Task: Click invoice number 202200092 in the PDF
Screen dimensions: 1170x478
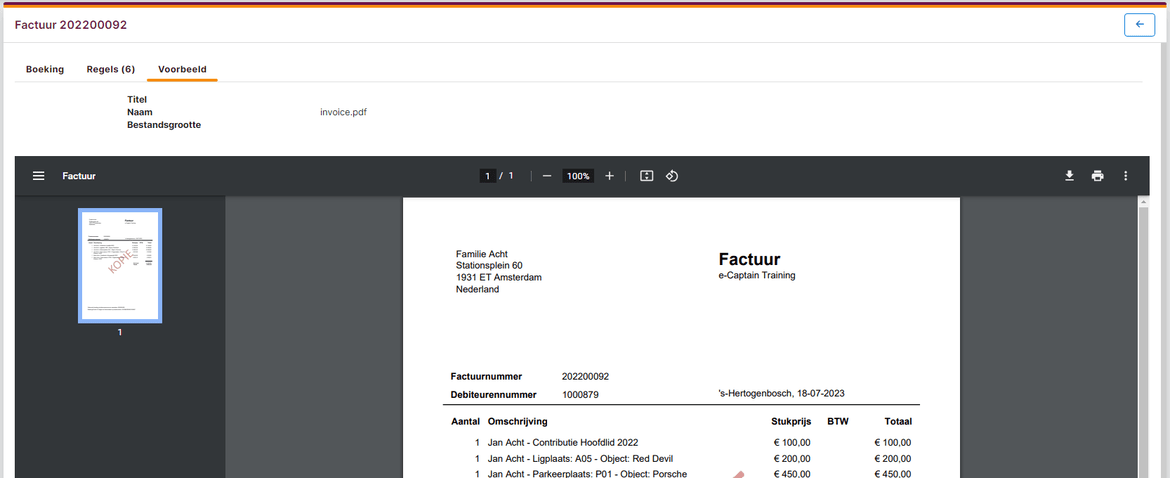Action: [586, 377]
